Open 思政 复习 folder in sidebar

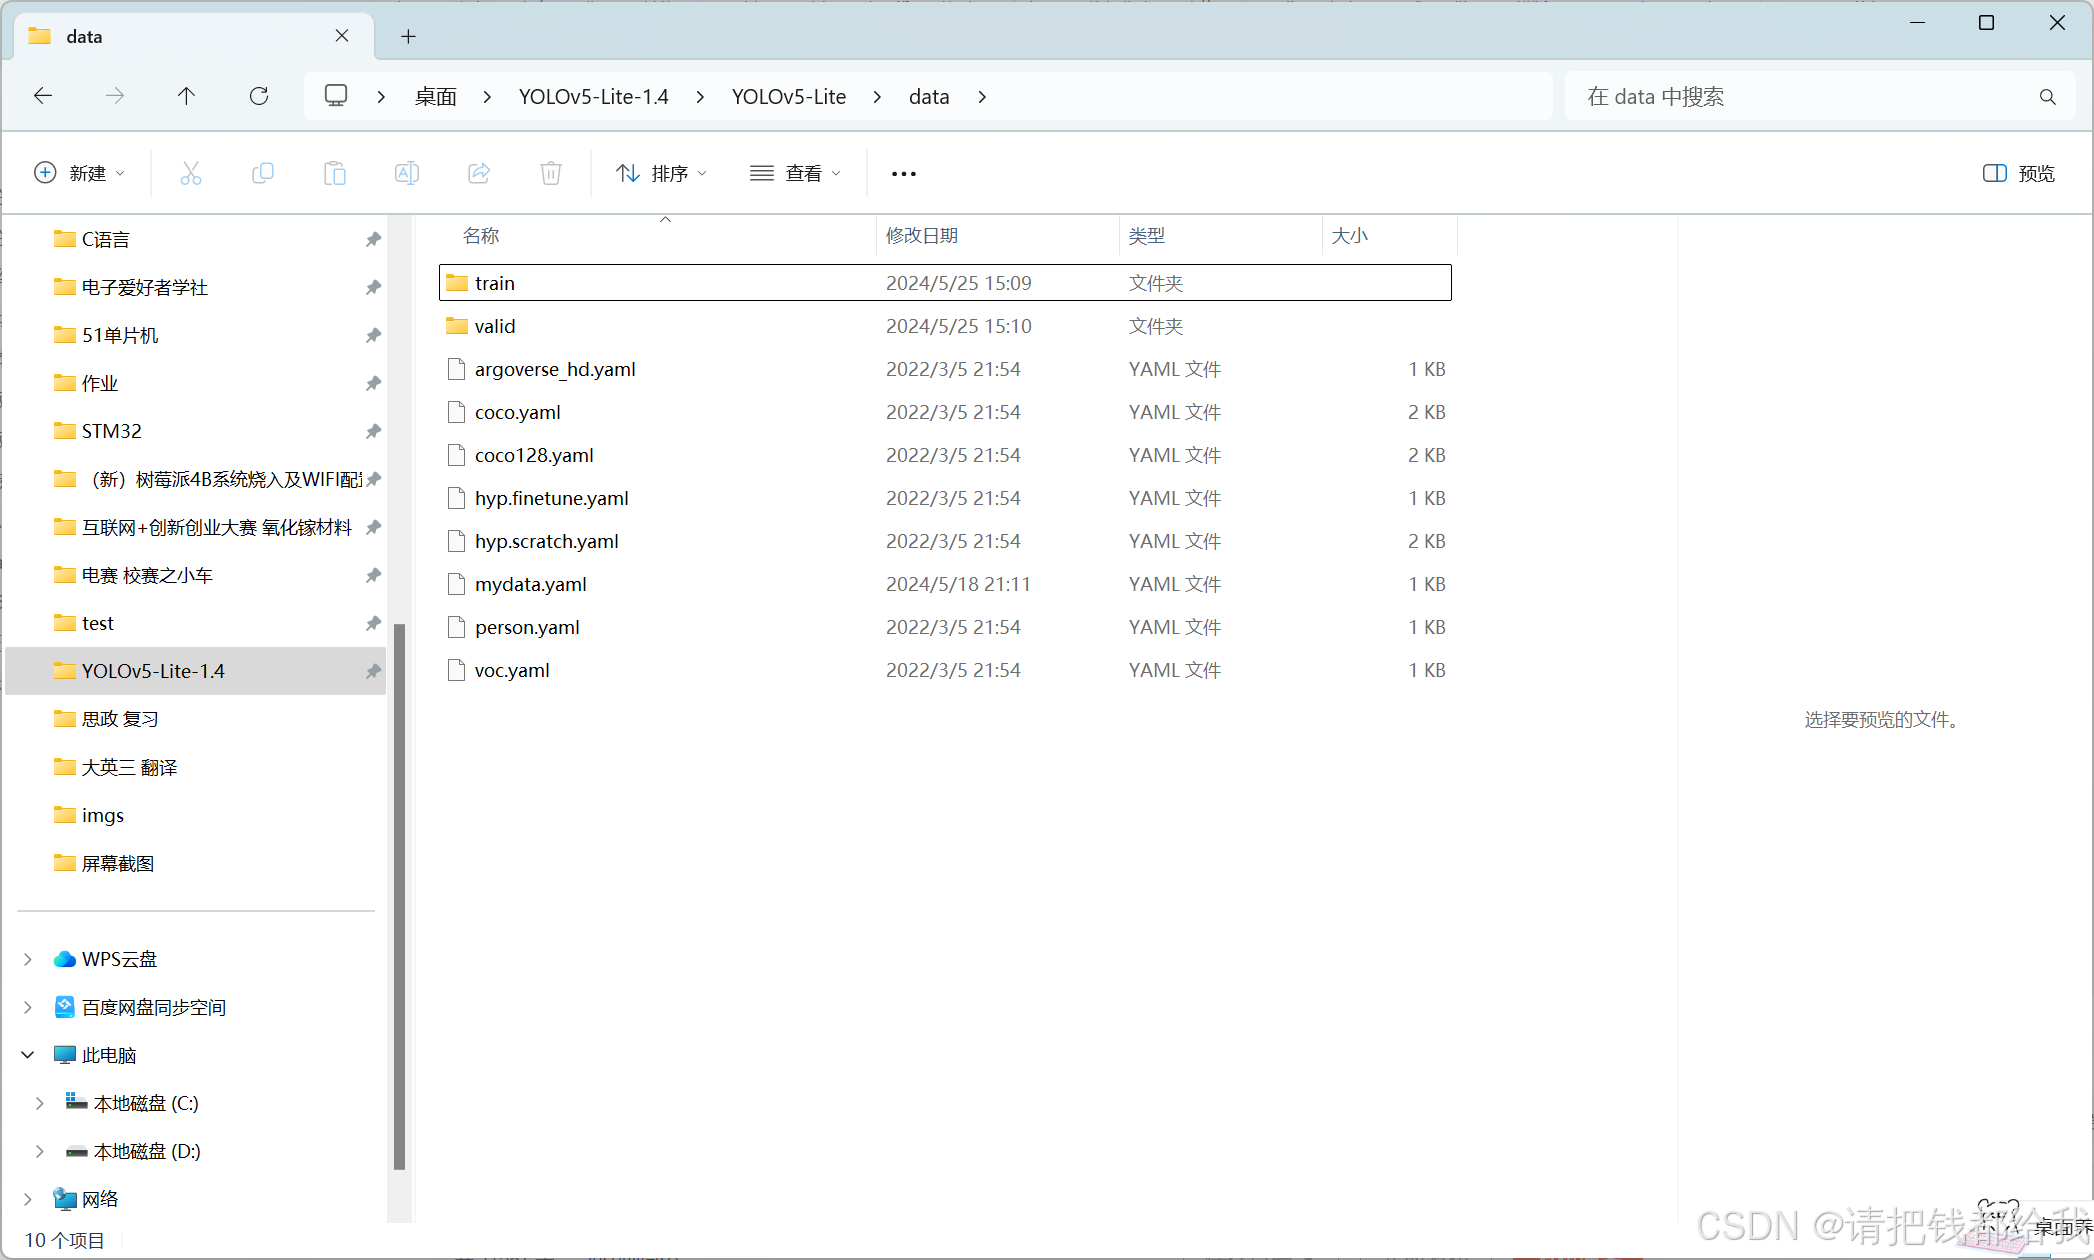tap(196, 719)
